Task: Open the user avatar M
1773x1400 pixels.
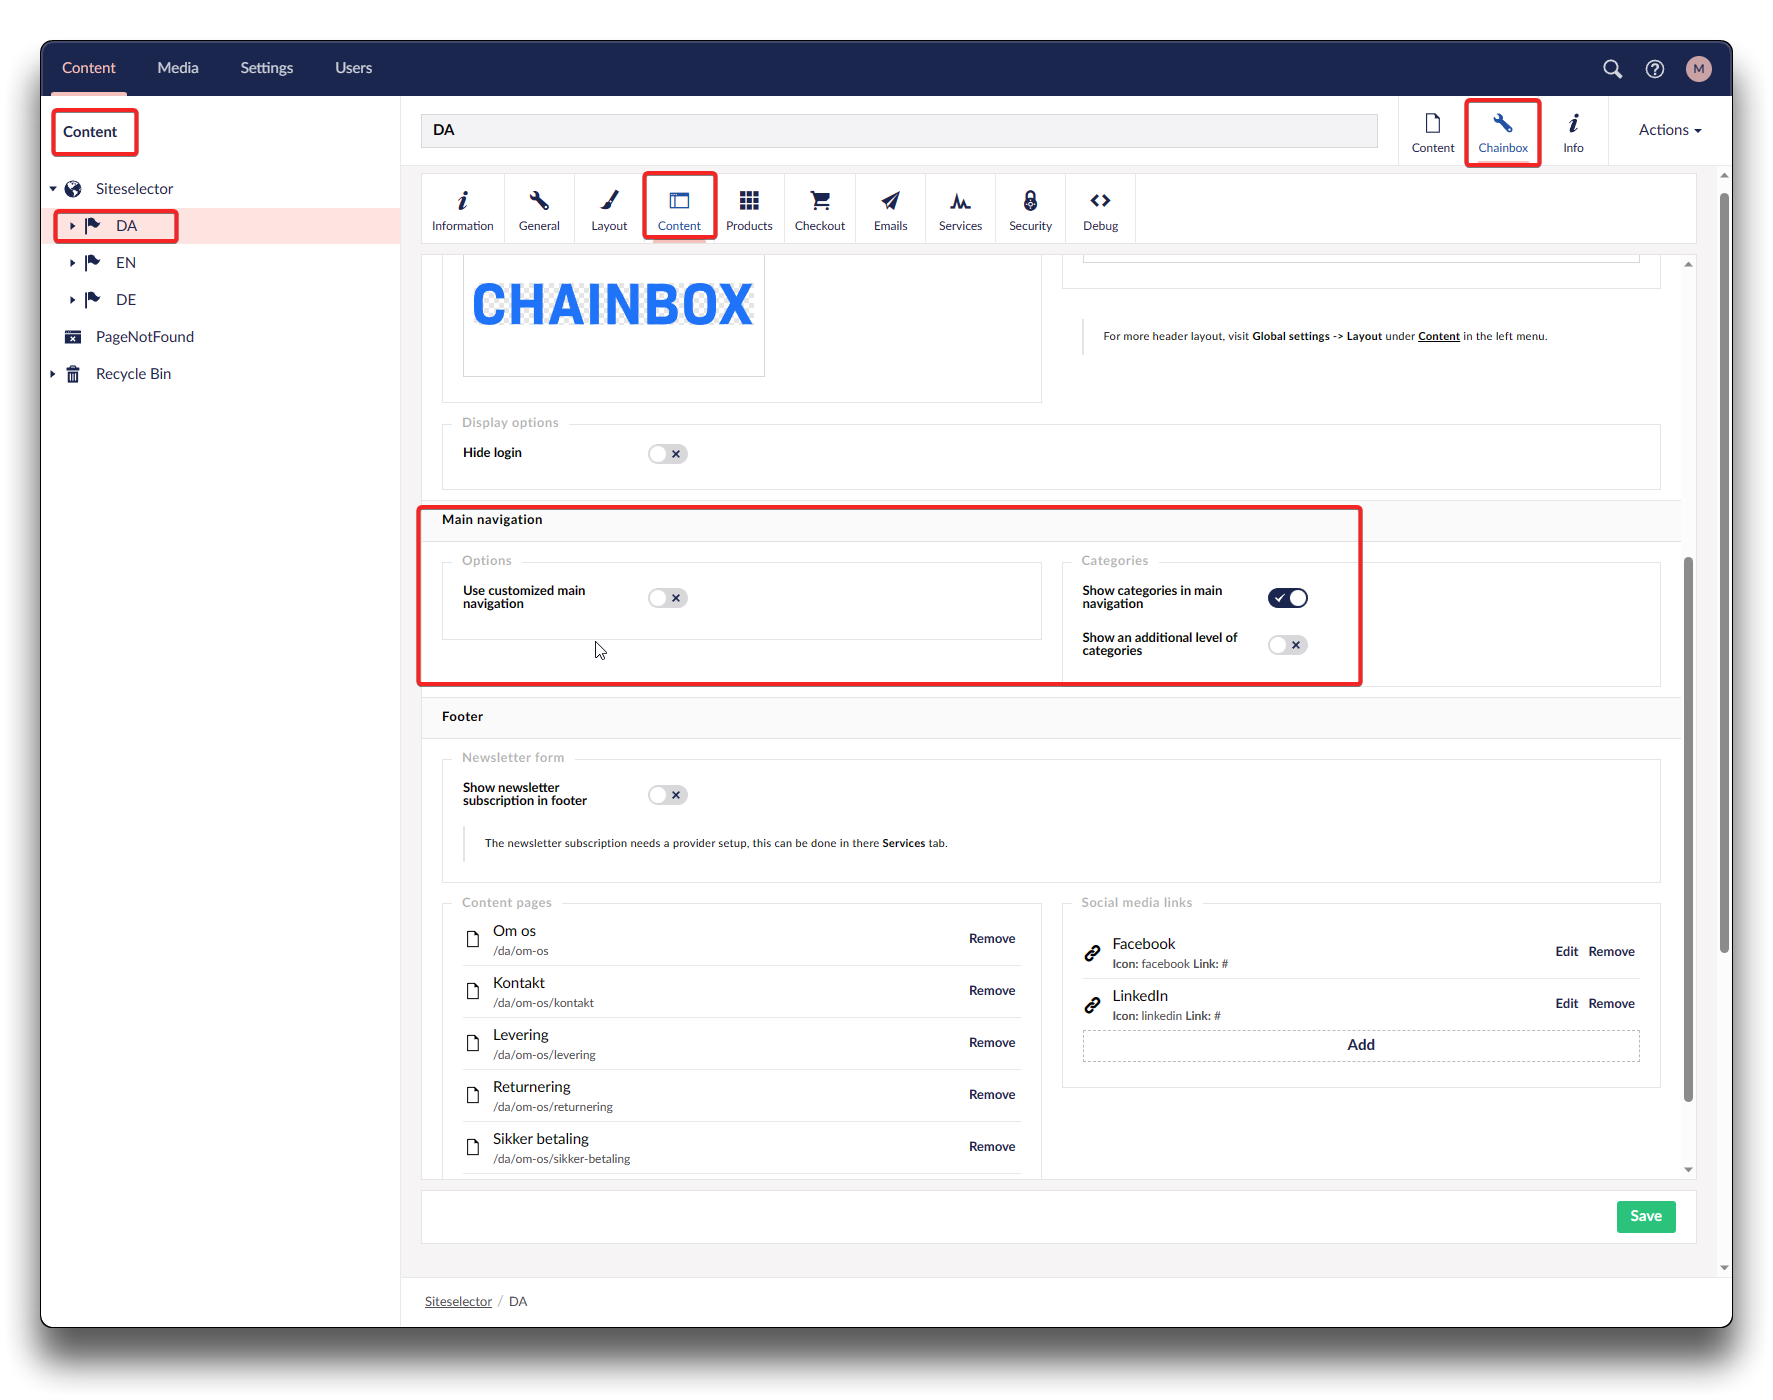Action: (x=1698, y=68)
